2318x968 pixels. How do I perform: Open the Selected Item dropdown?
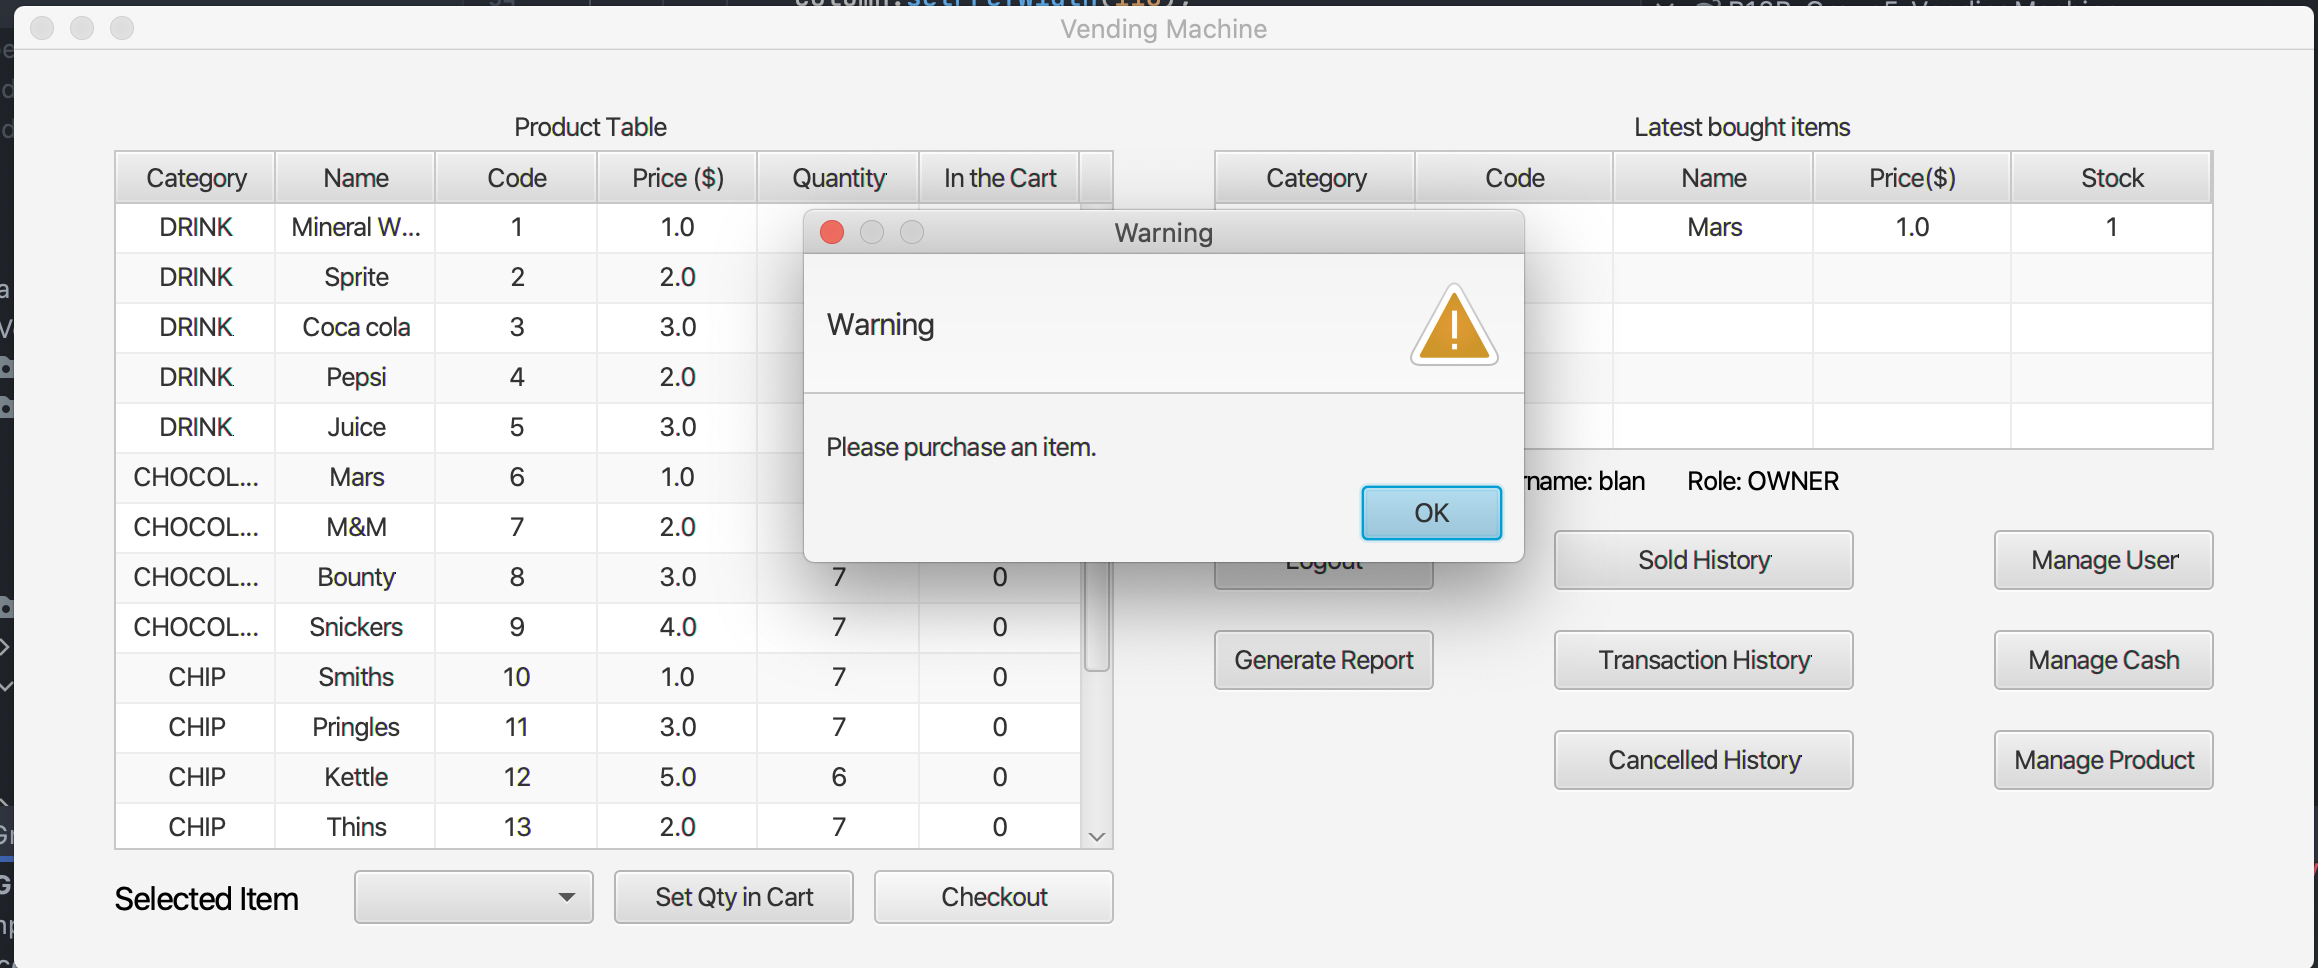click(x=473, y=897)
